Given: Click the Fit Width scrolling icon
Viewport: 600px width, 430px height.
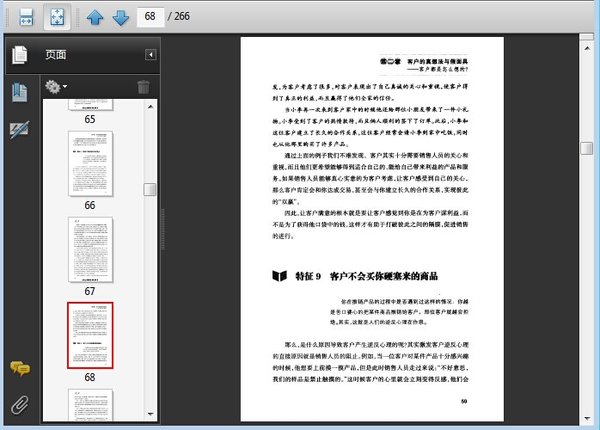Looking at the screenshot, I should point(26,17).
